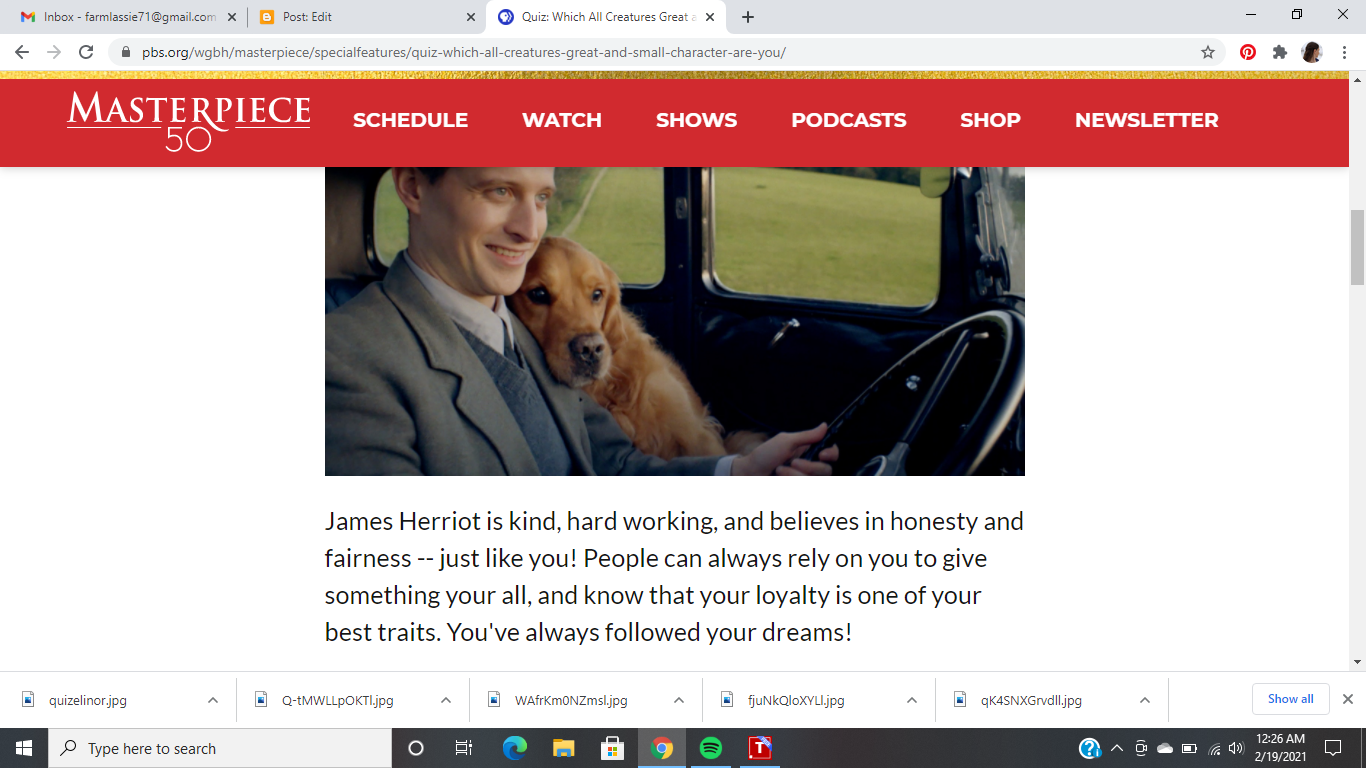Switch to Chrome on the taskbar
This screenshot has width=1366, height=768.
pyautogui.click(x=661, y=748)
